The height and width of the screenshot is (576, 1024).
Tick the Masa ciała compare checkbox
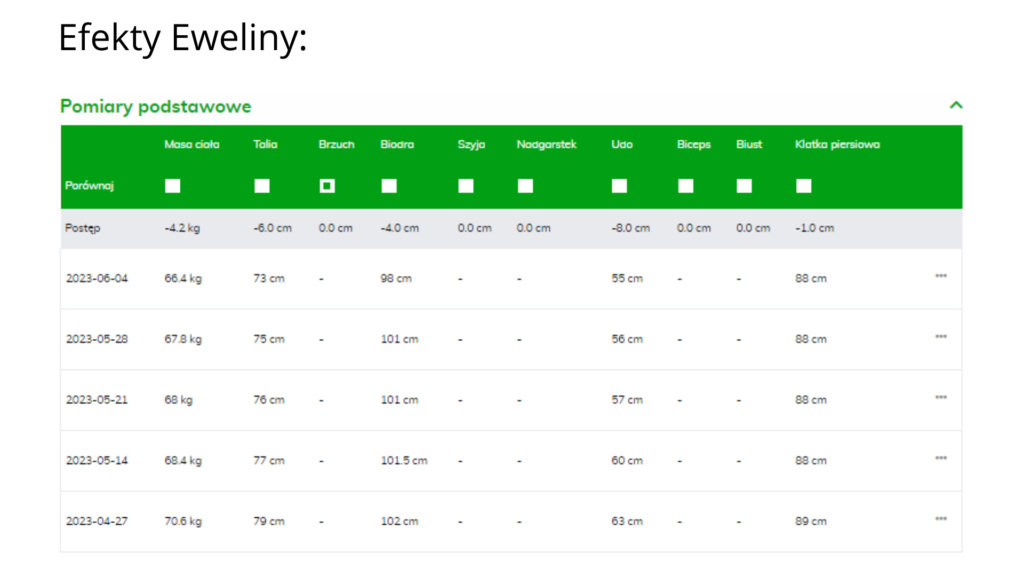pos(173,186)
